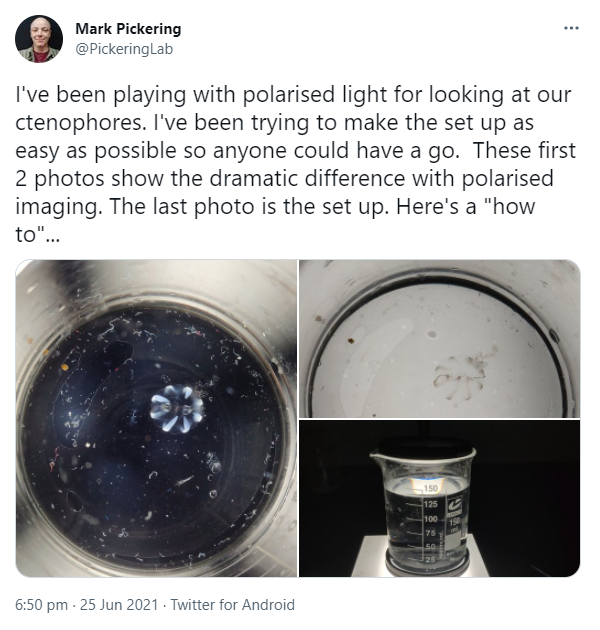This screenshot has height=630, width=600.
Task: Click the beaker spout in the set up photo
Action: click(375, 455)
